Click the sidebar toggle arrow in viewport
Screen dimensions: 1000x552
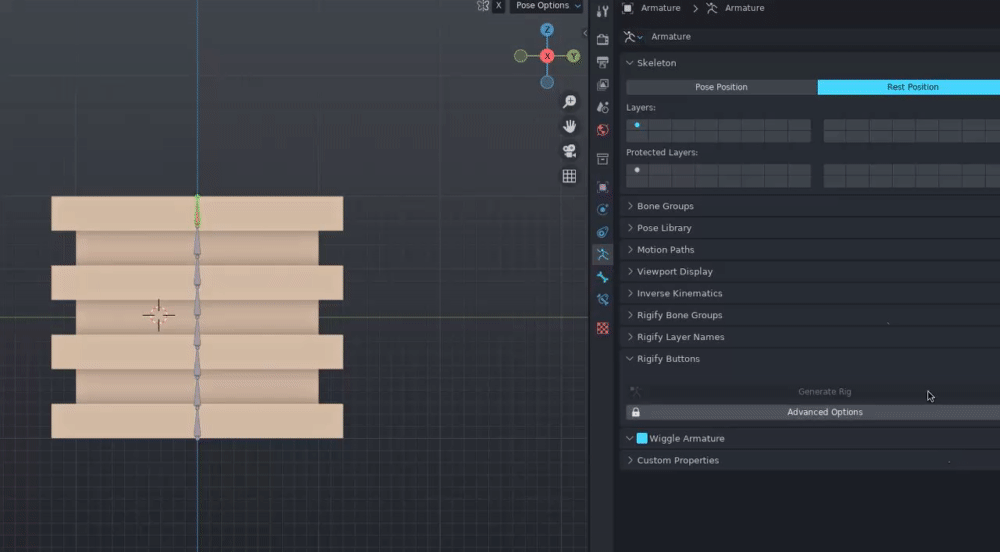click(585, 33)
